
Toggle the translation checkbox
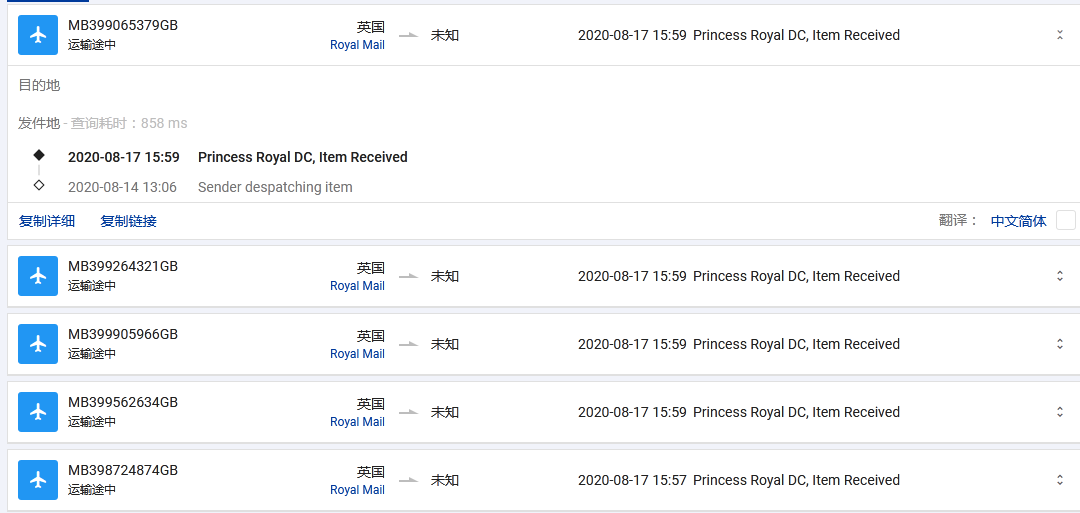1065,221
